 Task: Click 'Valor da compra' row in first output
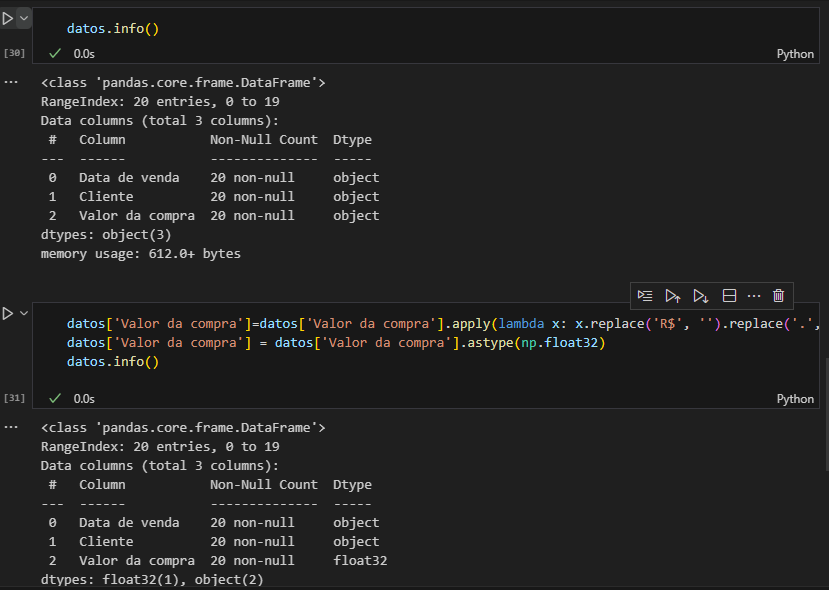point(214,216)
